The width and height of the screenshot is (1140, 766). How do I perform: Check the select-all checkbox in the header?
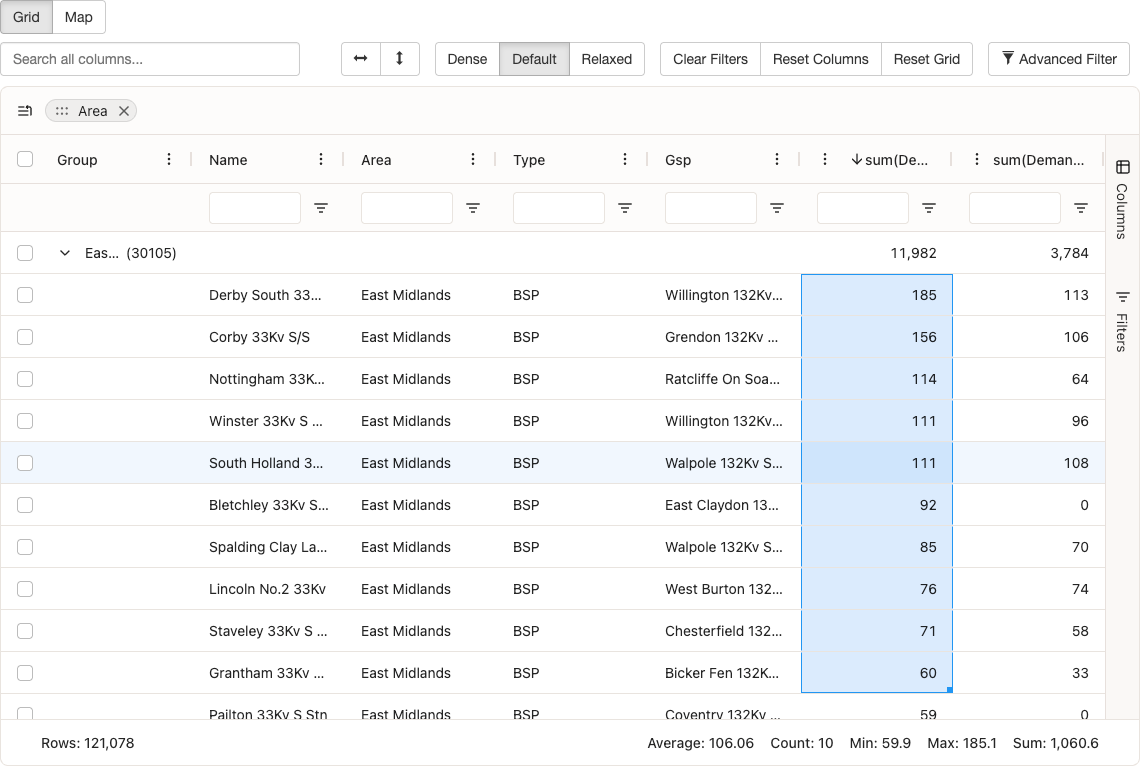point(25,159)
